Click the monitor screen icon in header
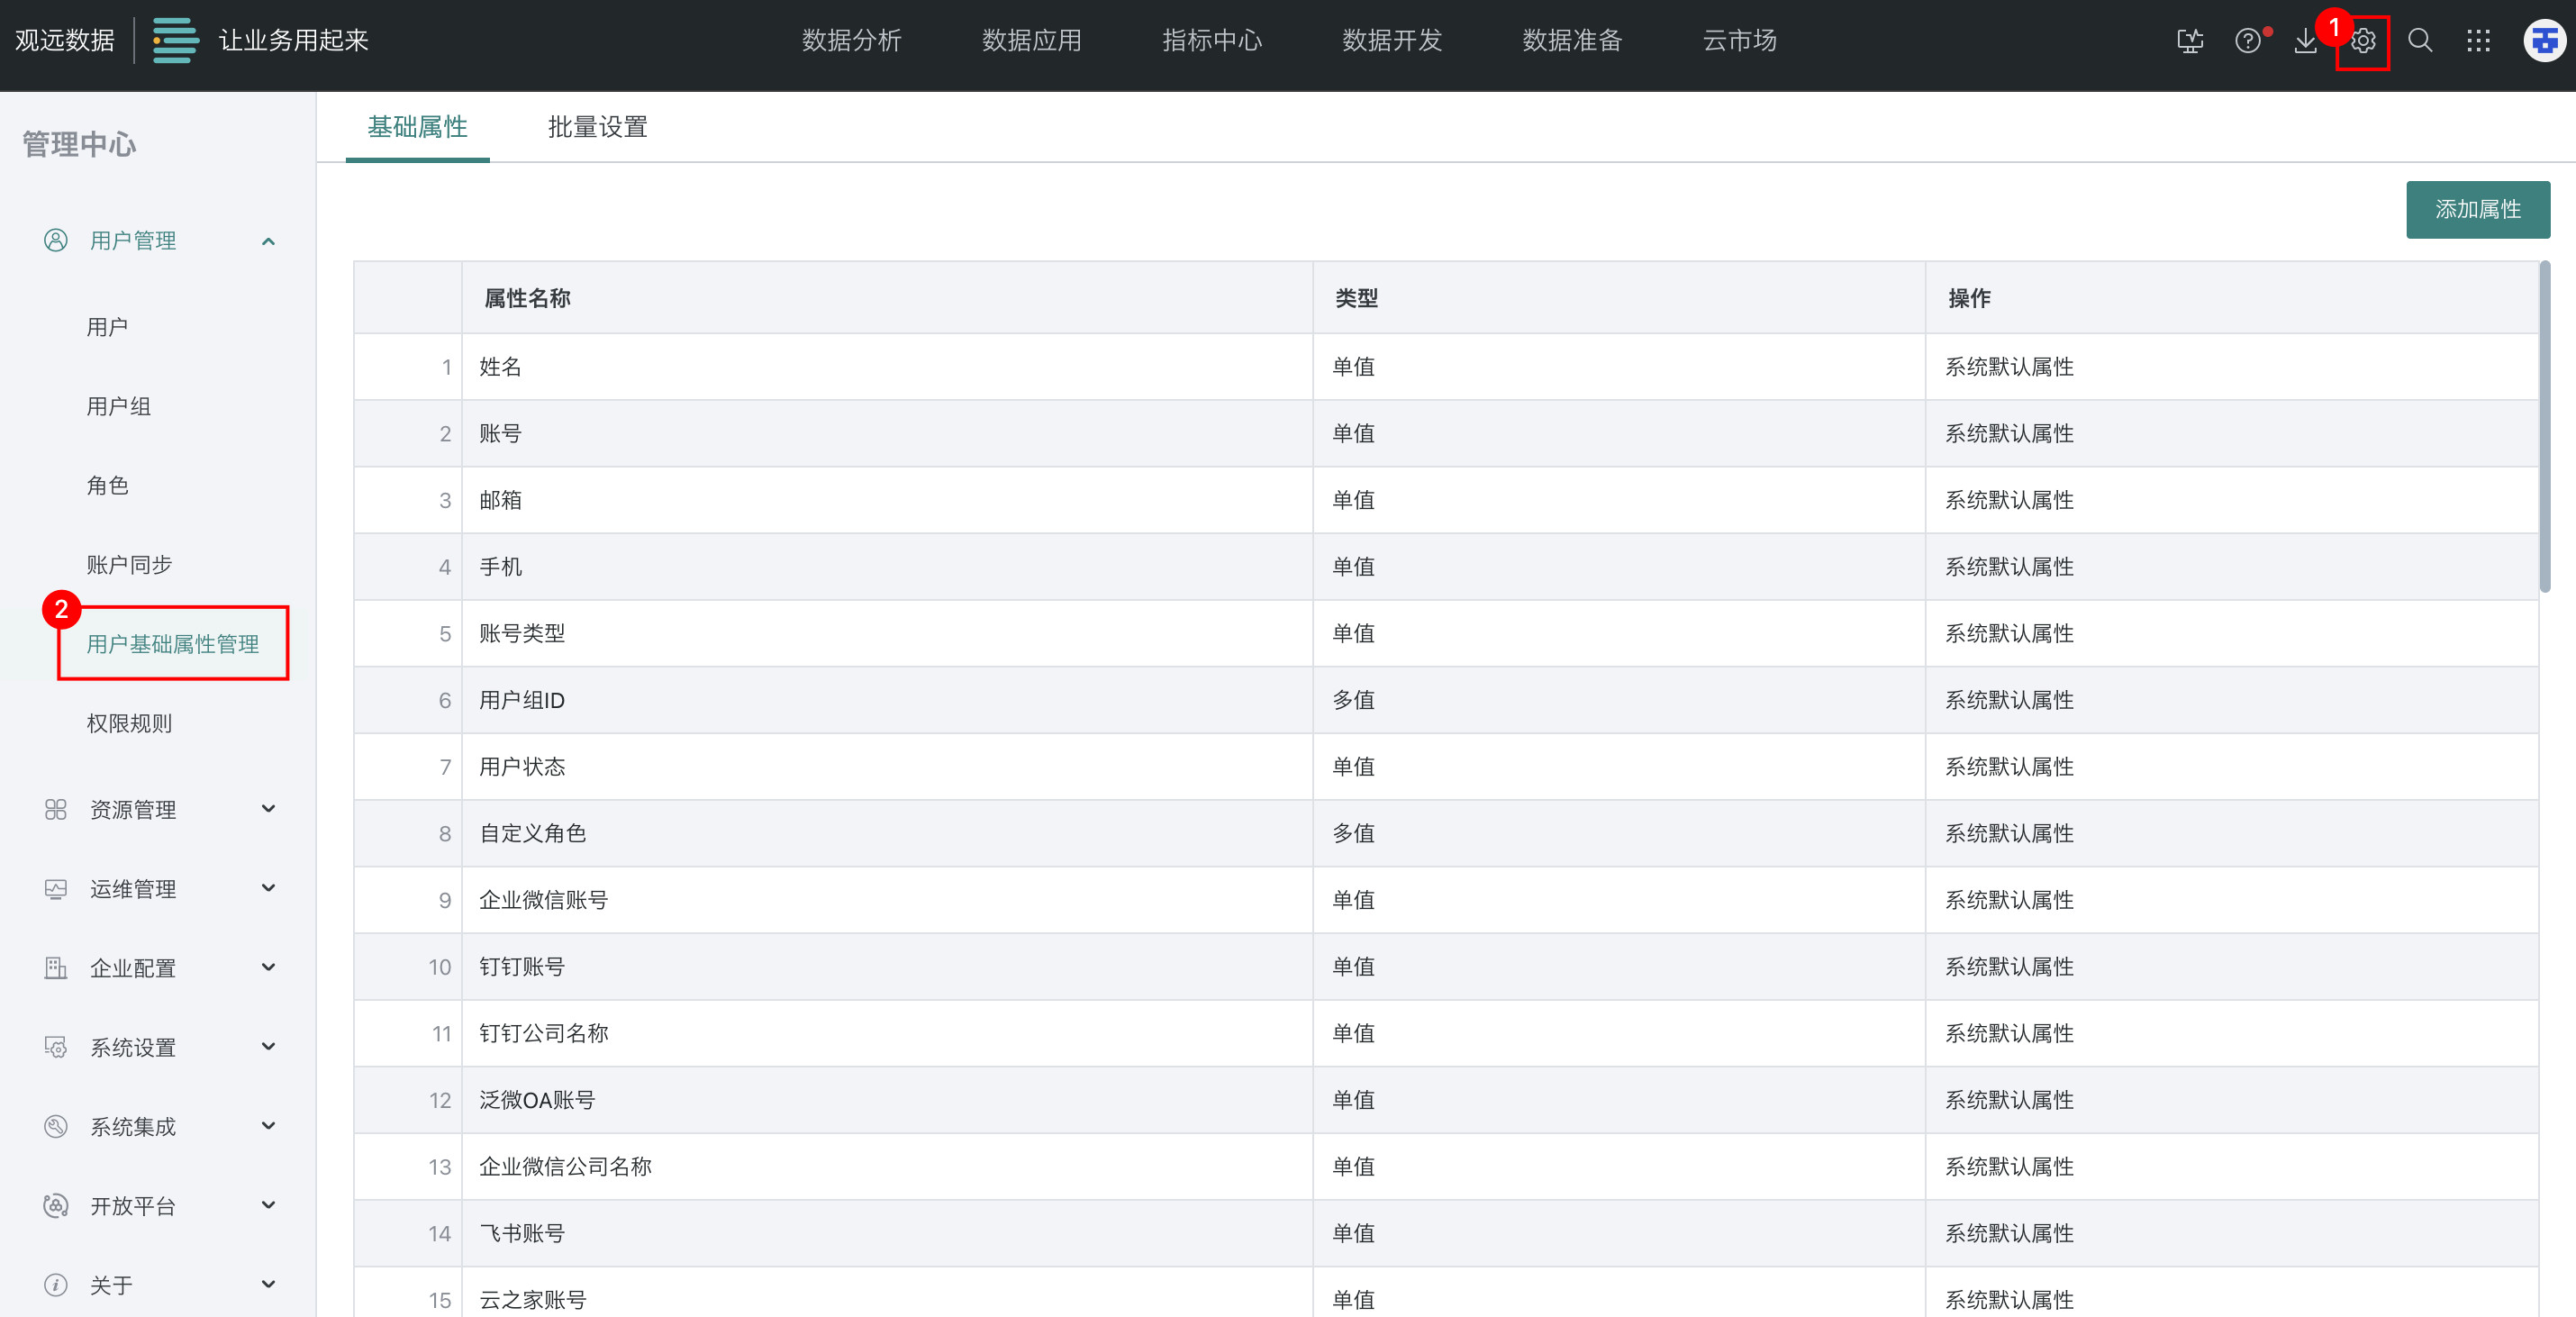This screenshot has width=2576, height=1317. coord(2190,41)
